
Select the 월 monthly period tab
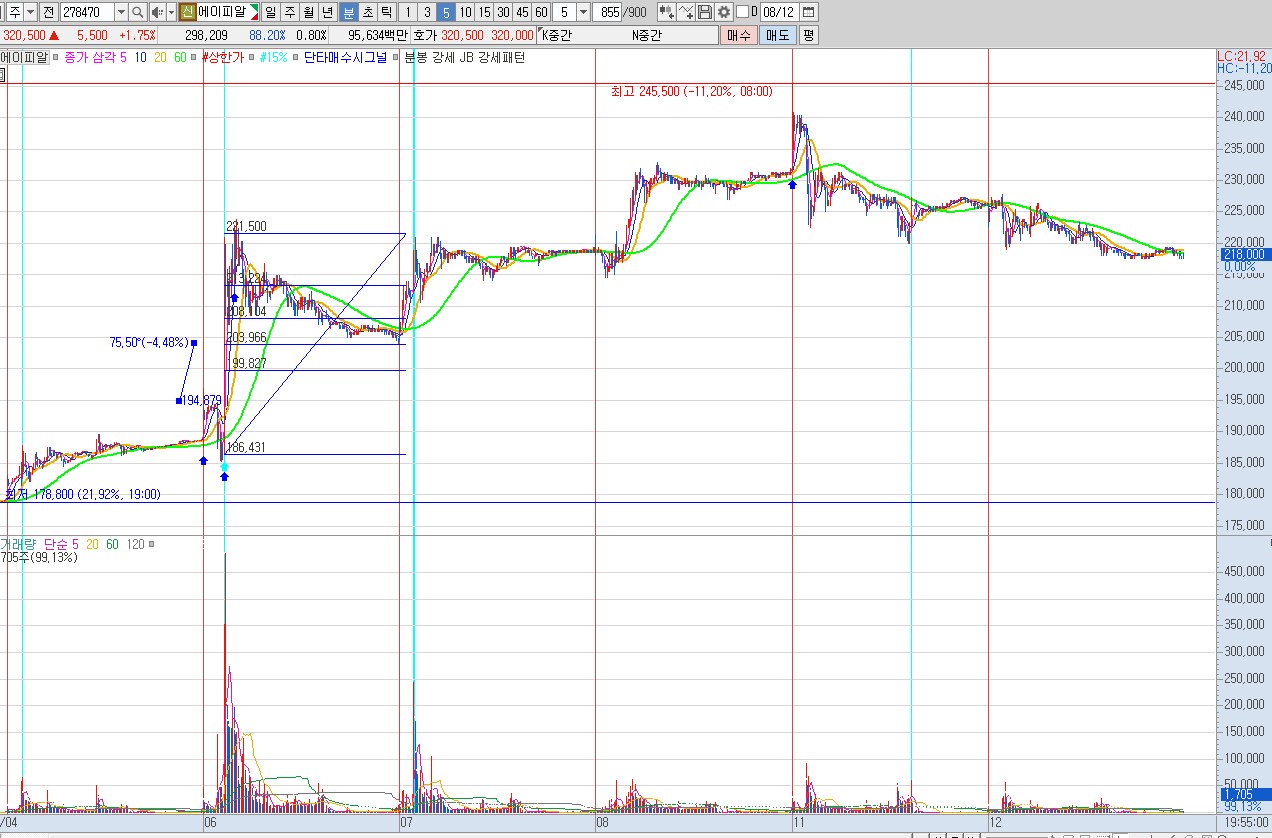(x=309, y=12)
